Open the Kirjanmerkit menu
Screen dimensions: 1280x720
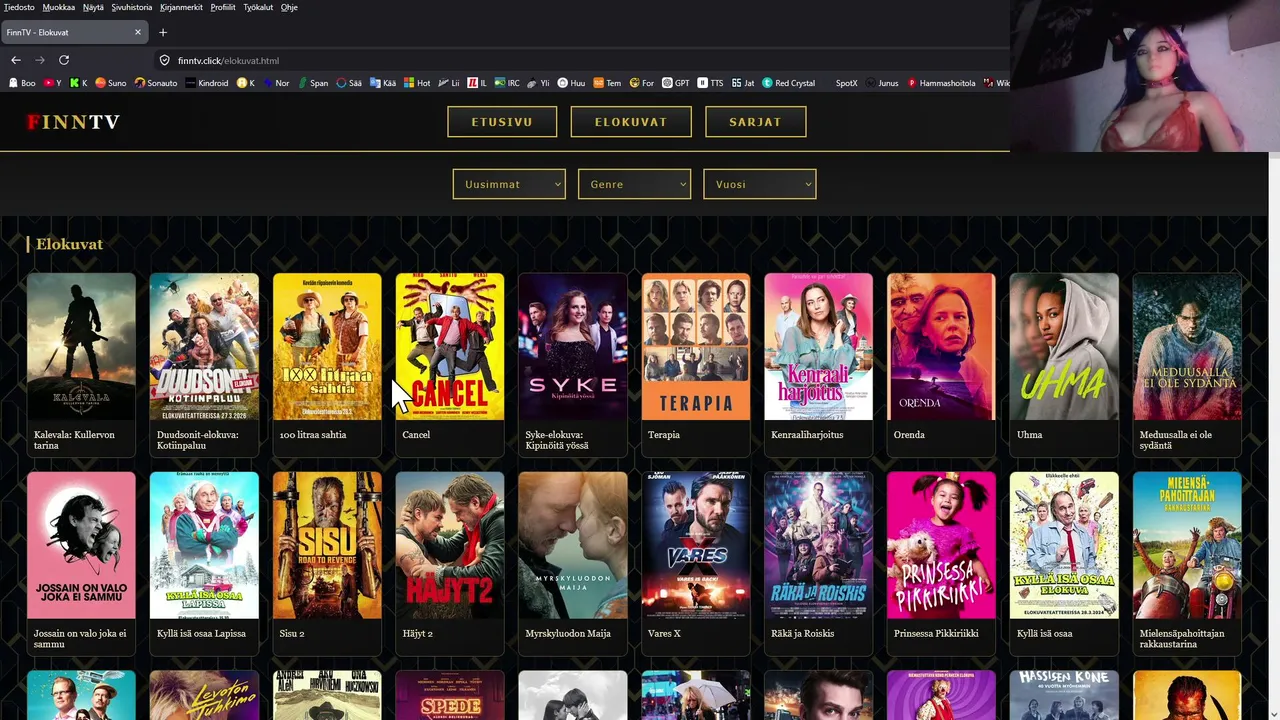pos(181,7)
